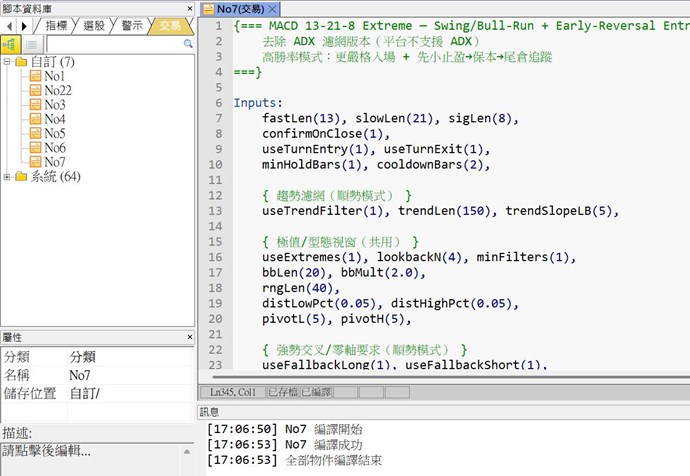Switch to list view in script library
Image resolution: width=690 pixels, height=476 pixels.
[32, 44]
